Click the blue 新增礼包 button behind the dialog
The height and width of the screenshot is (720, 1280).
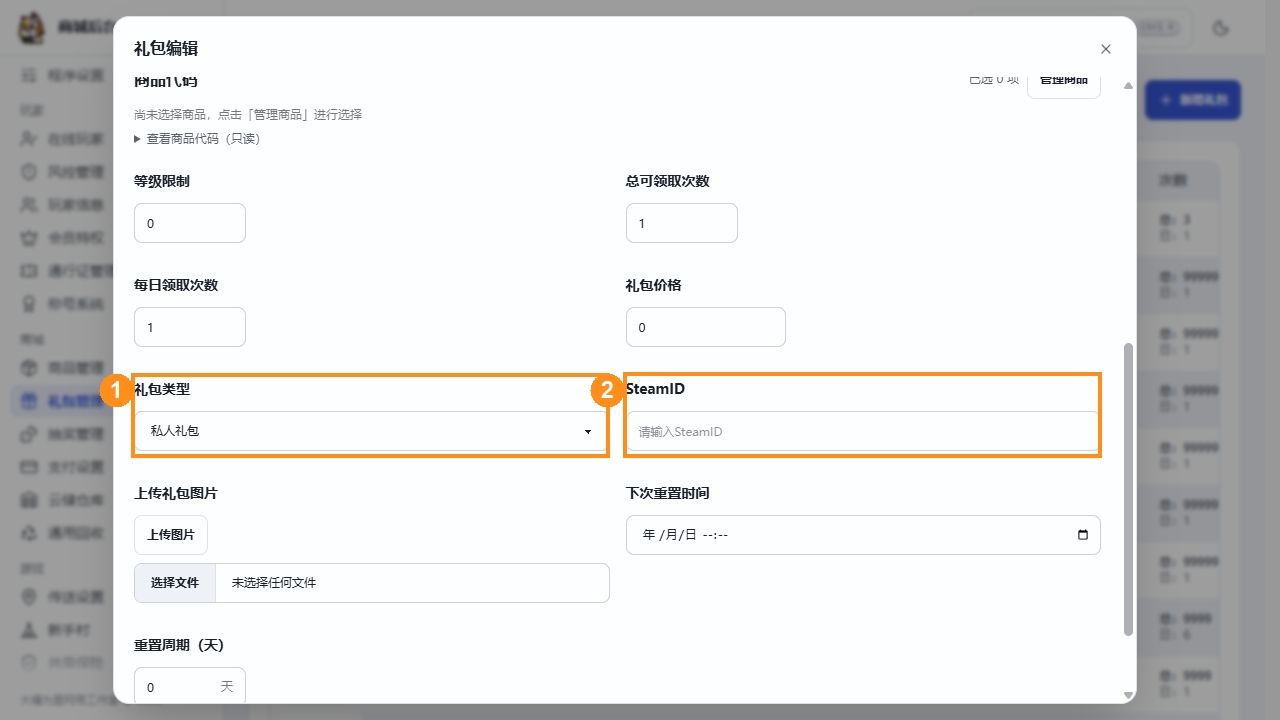1193,100
